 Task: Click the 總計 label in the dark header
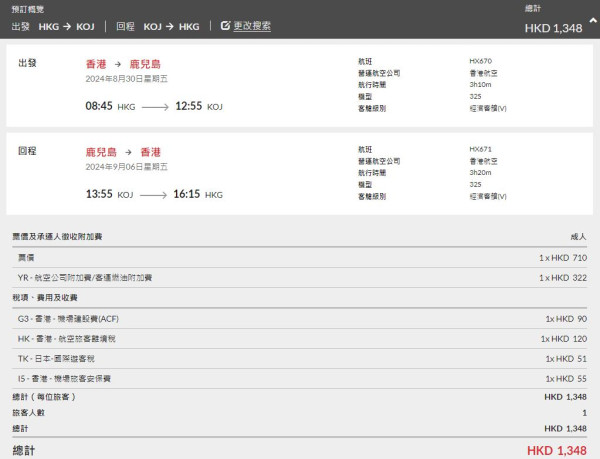click(533, 8)
